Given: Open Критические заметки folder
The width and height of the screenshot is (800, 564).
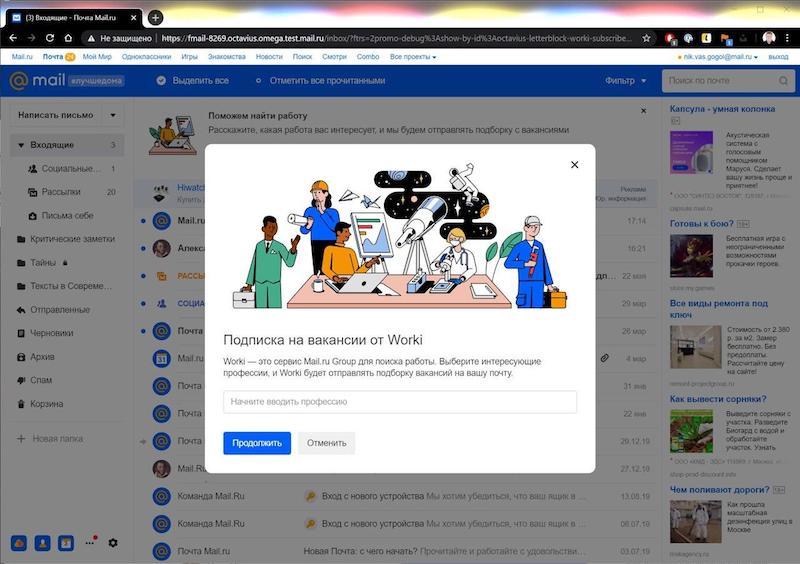Looking at the screenshot, I should click(67, 239).
